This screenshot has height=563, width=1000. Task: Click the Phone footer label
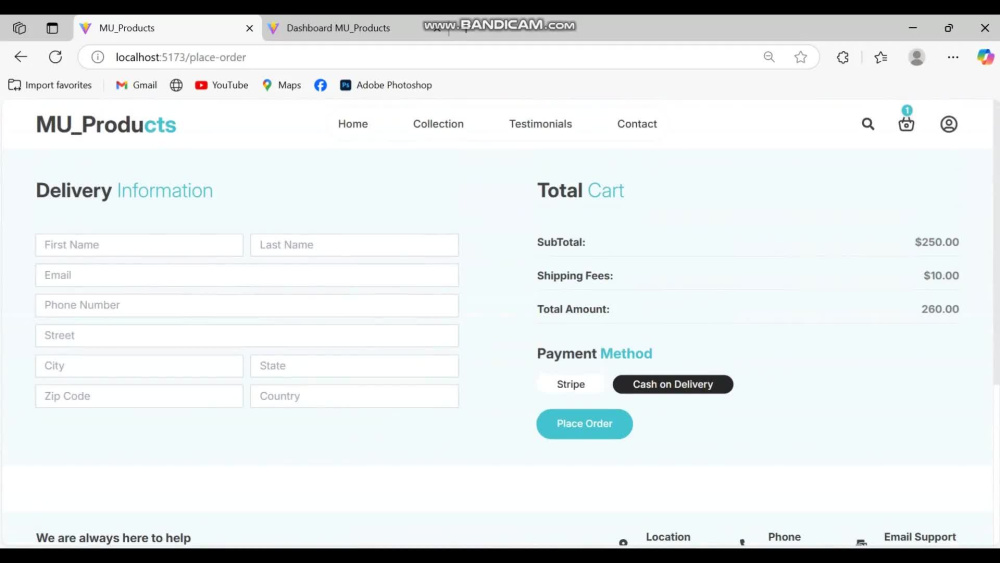tap(784, 537)
